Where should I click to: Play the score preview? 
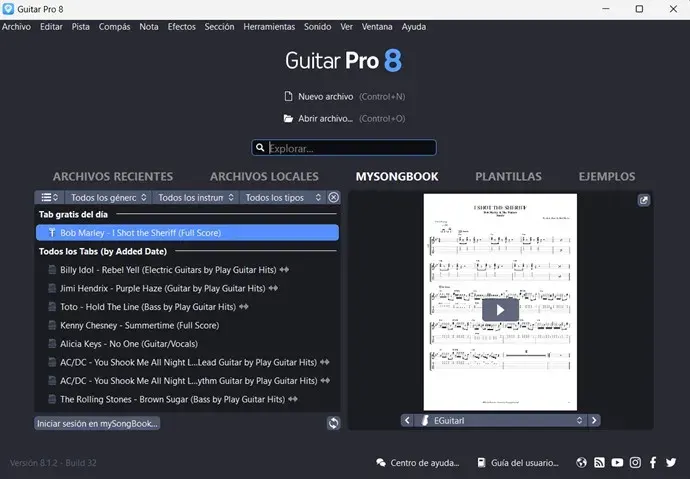point(500,310)
